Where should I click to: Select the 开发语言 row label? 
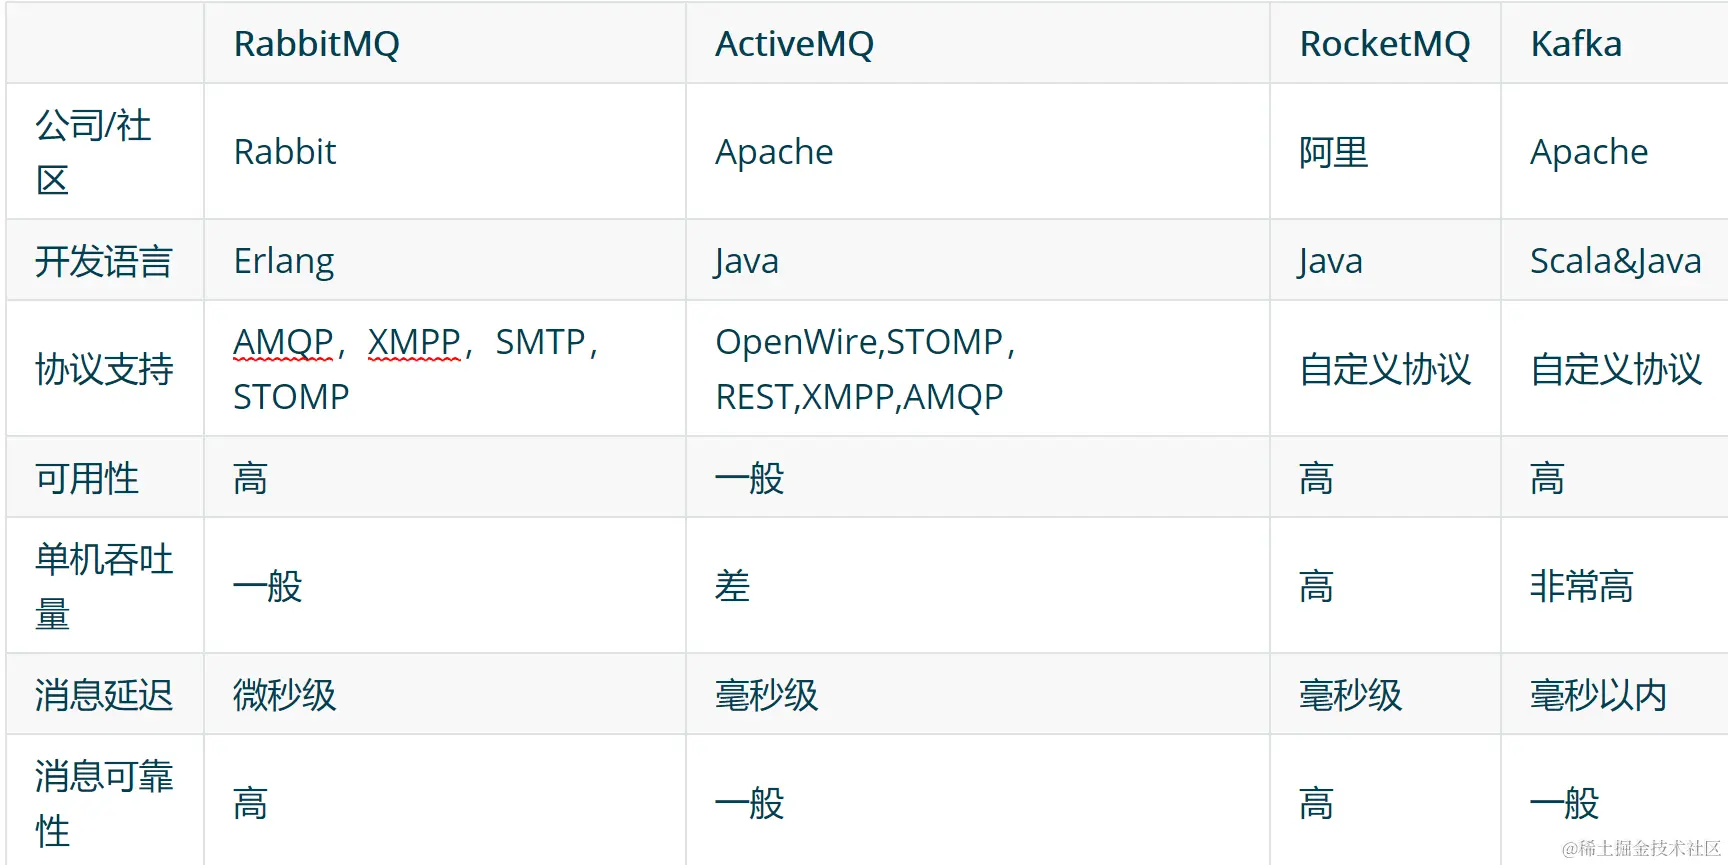coord(104,261)
